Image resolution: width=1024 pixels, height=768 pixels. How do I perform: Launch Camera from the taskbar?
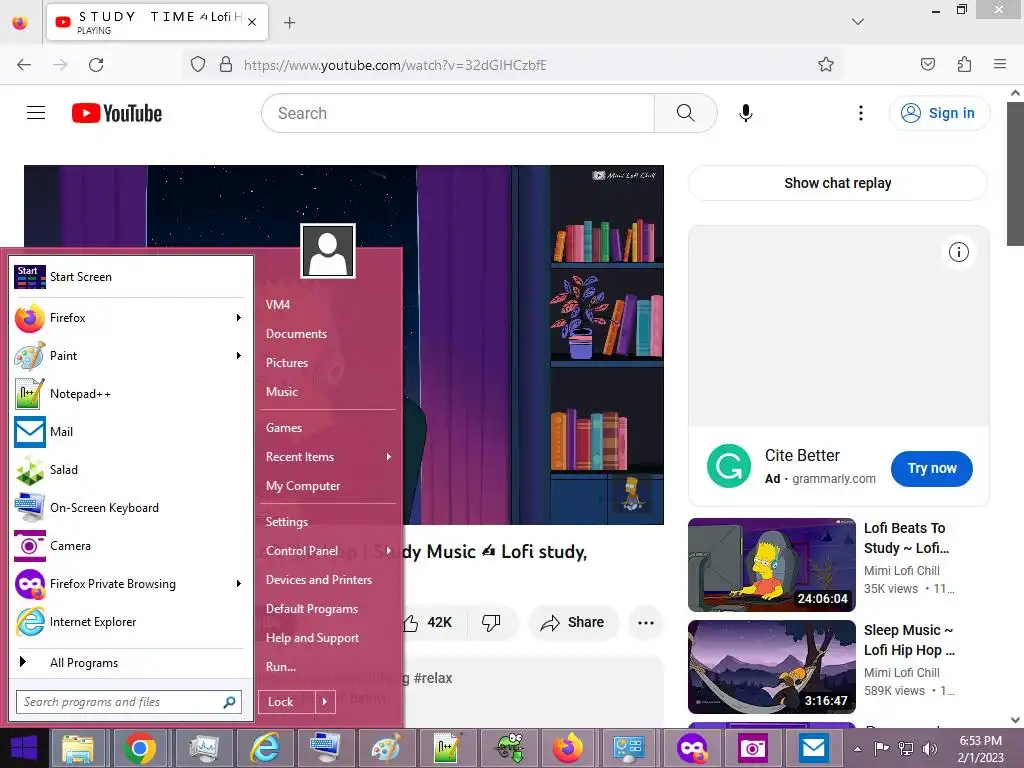tap(752, 748)
